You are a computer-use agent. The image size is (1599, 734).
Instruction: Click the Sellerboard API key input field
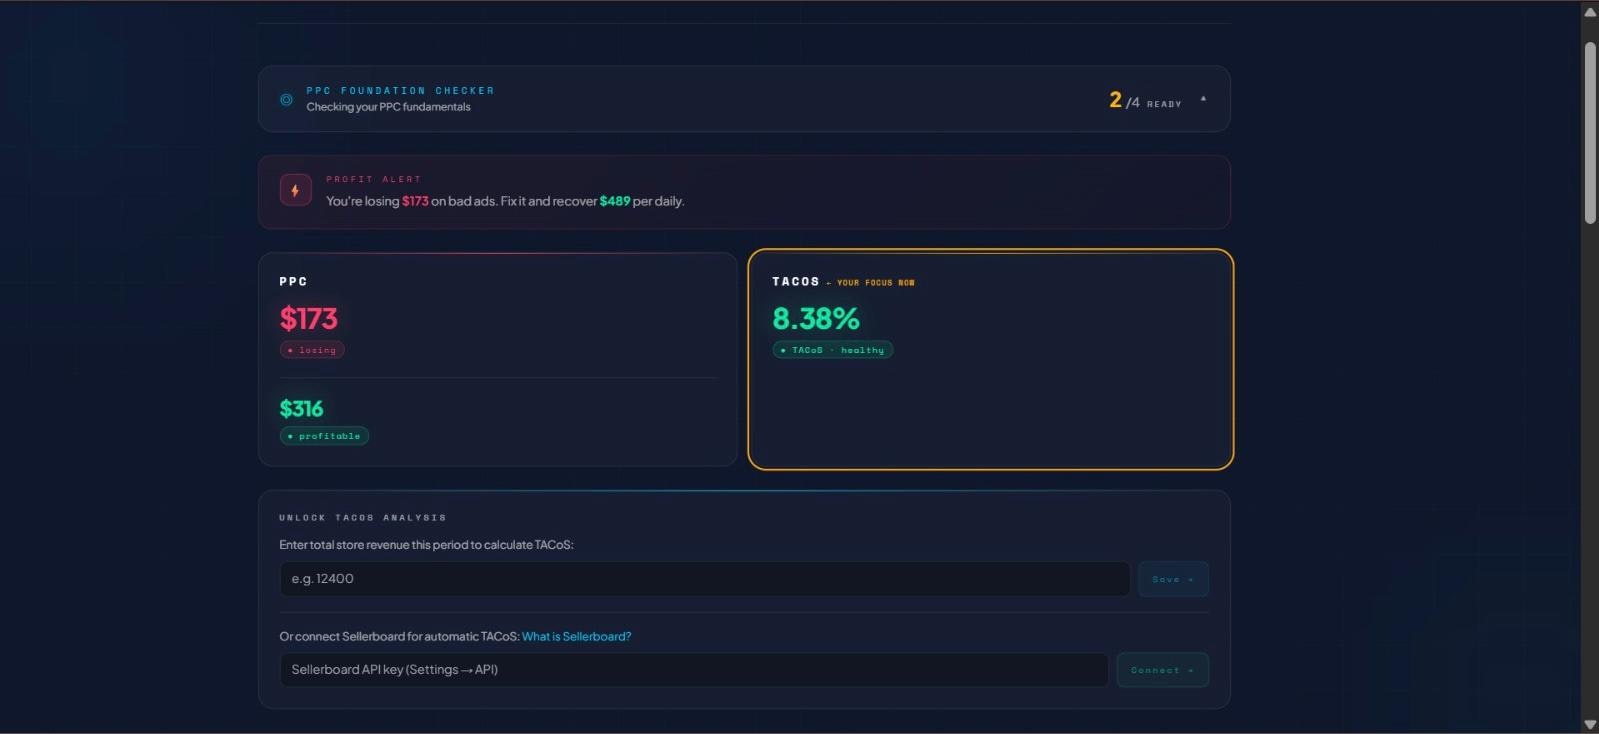pyautogui.click(x=694, y=670)
